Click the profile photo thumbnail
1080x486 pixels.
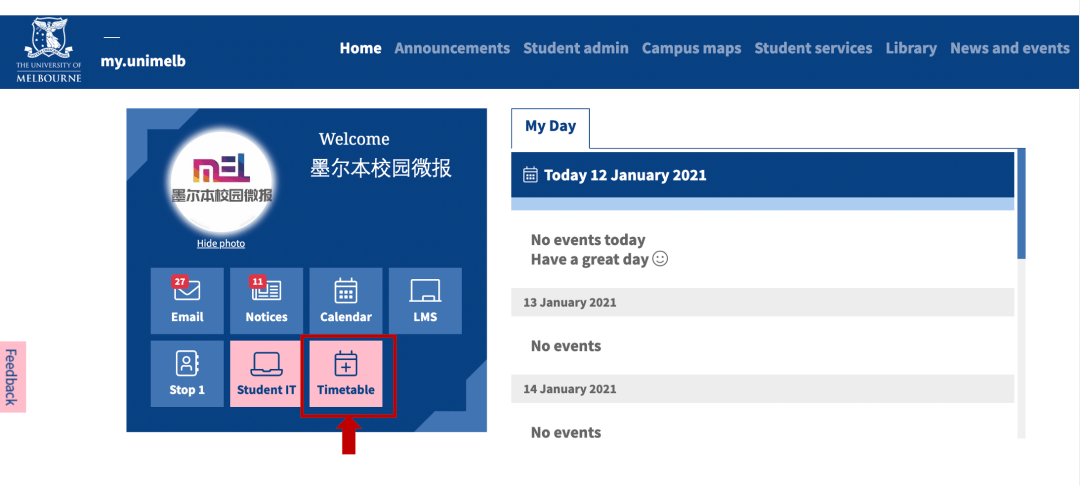click(221, 181)
